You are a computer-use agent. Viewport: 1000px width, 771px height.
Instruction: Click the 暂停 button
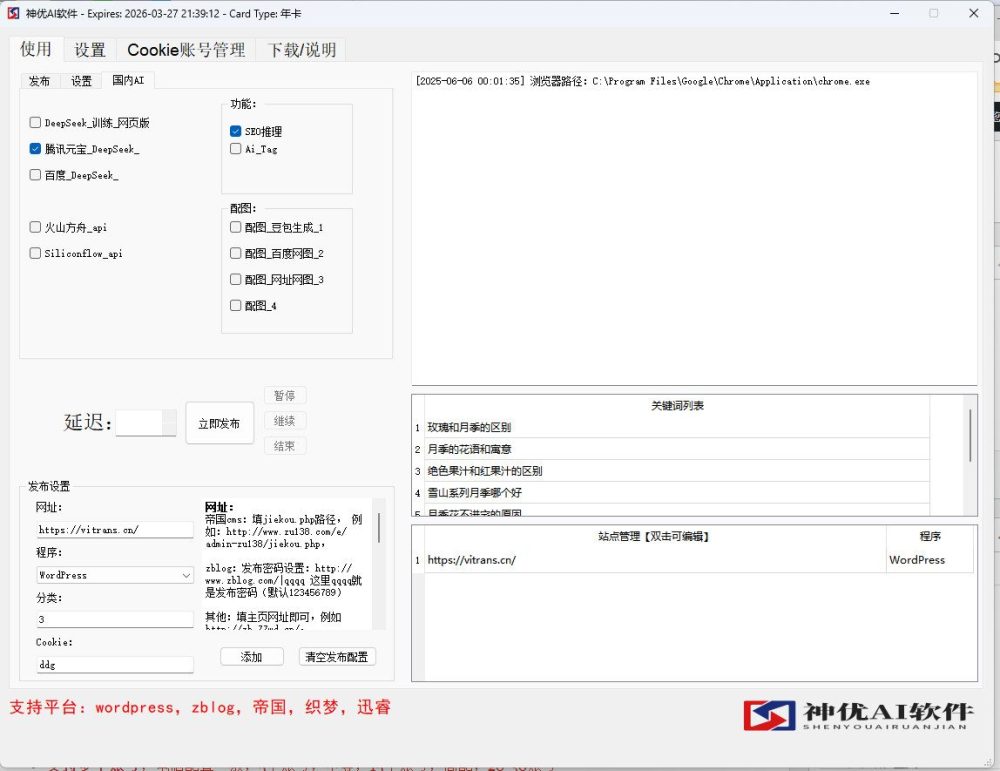point(285,395)
